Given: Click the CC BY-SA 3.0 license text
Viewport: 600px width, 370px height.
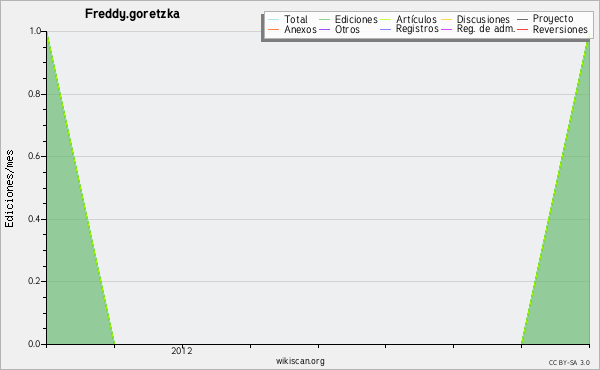Looking at the screenshot, I should pyautogui.click(x=569, y=363).
